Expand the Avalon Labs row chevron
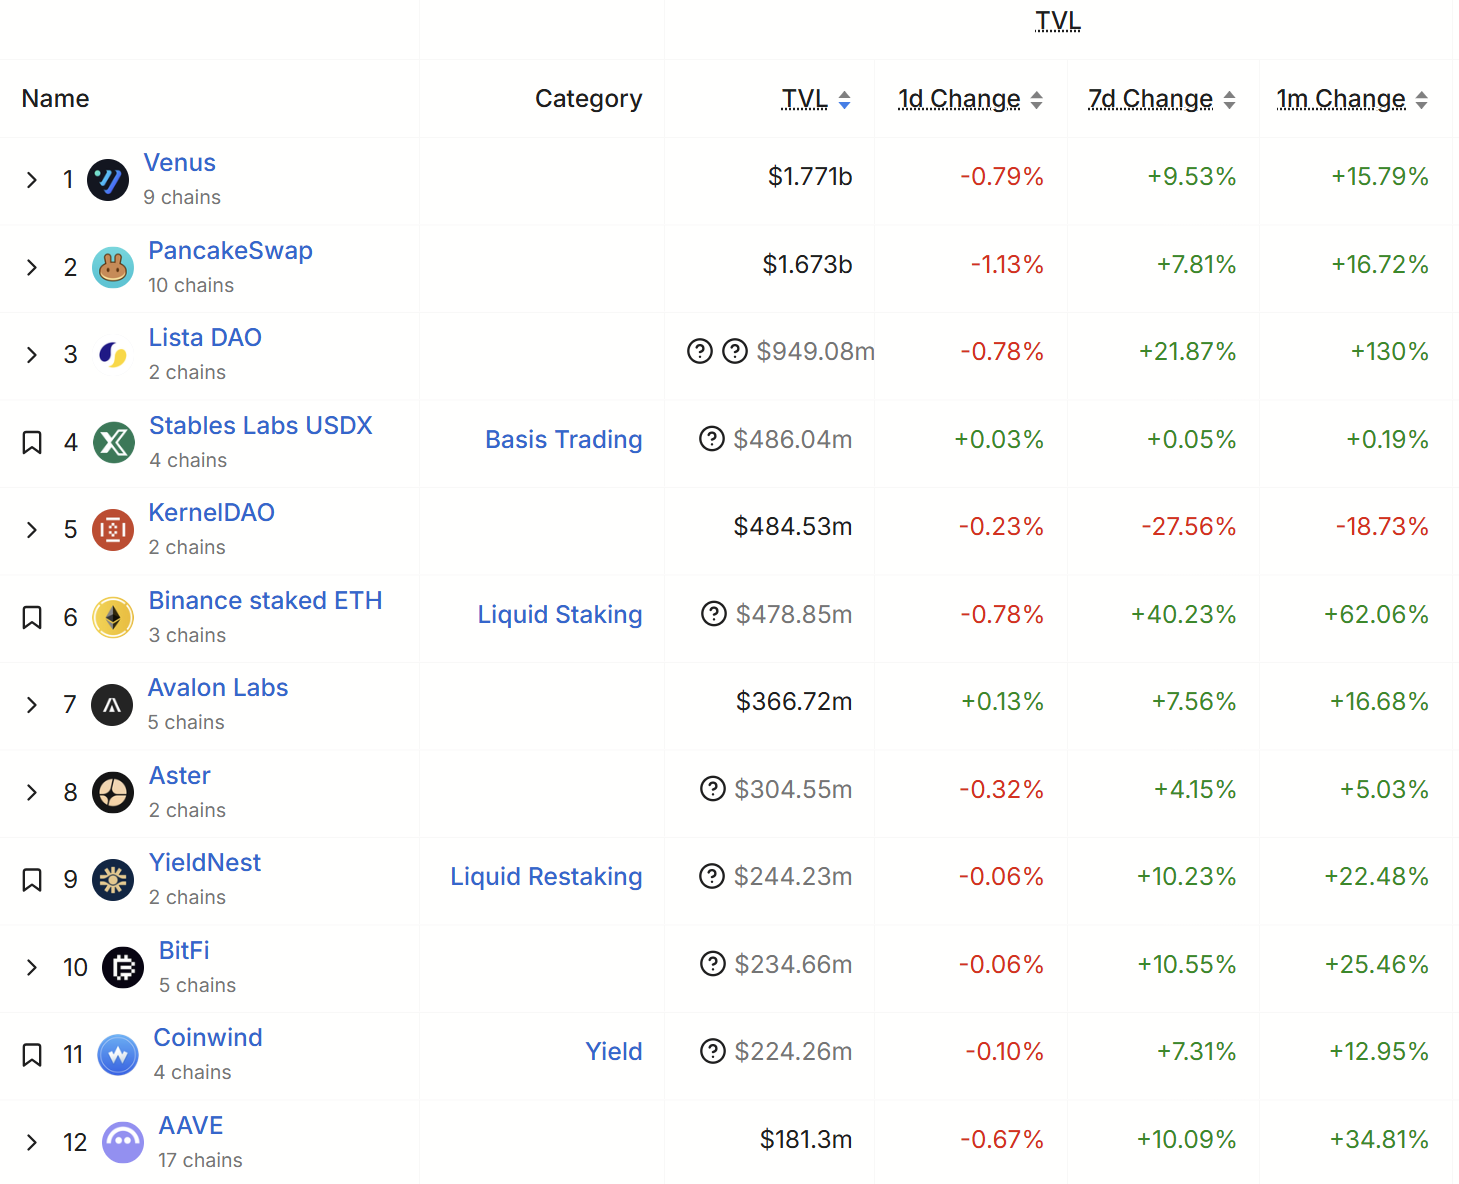Image resolution: width=1459 pixels, height=1184 pixels. (x=32, y=705)
